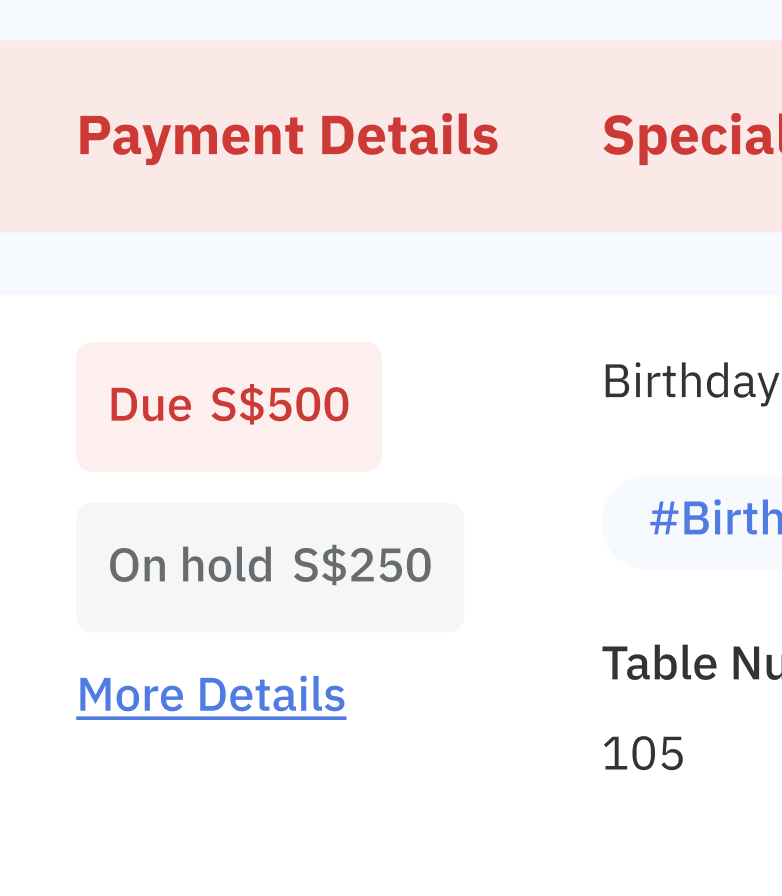Select the On hold S$250 badge
Viewport: 782px width, 896px height.
point(270,566)
